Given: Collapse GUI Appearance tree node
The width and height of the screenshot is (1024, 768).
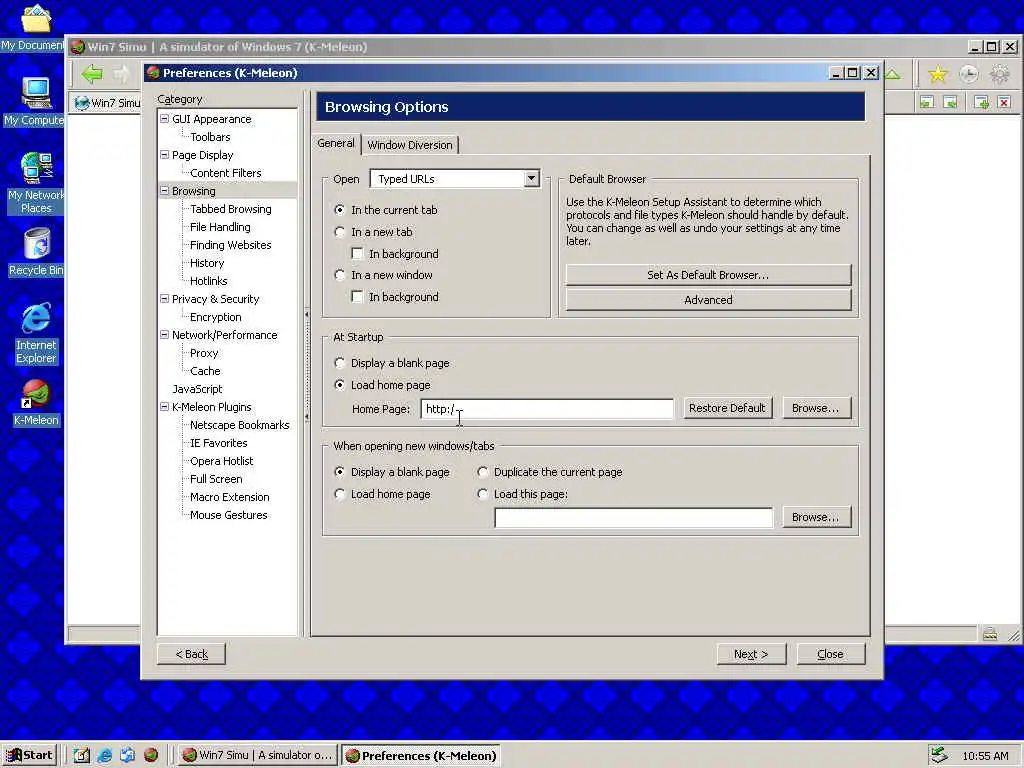Looking at the screenshot, I should tap(165, 119).
